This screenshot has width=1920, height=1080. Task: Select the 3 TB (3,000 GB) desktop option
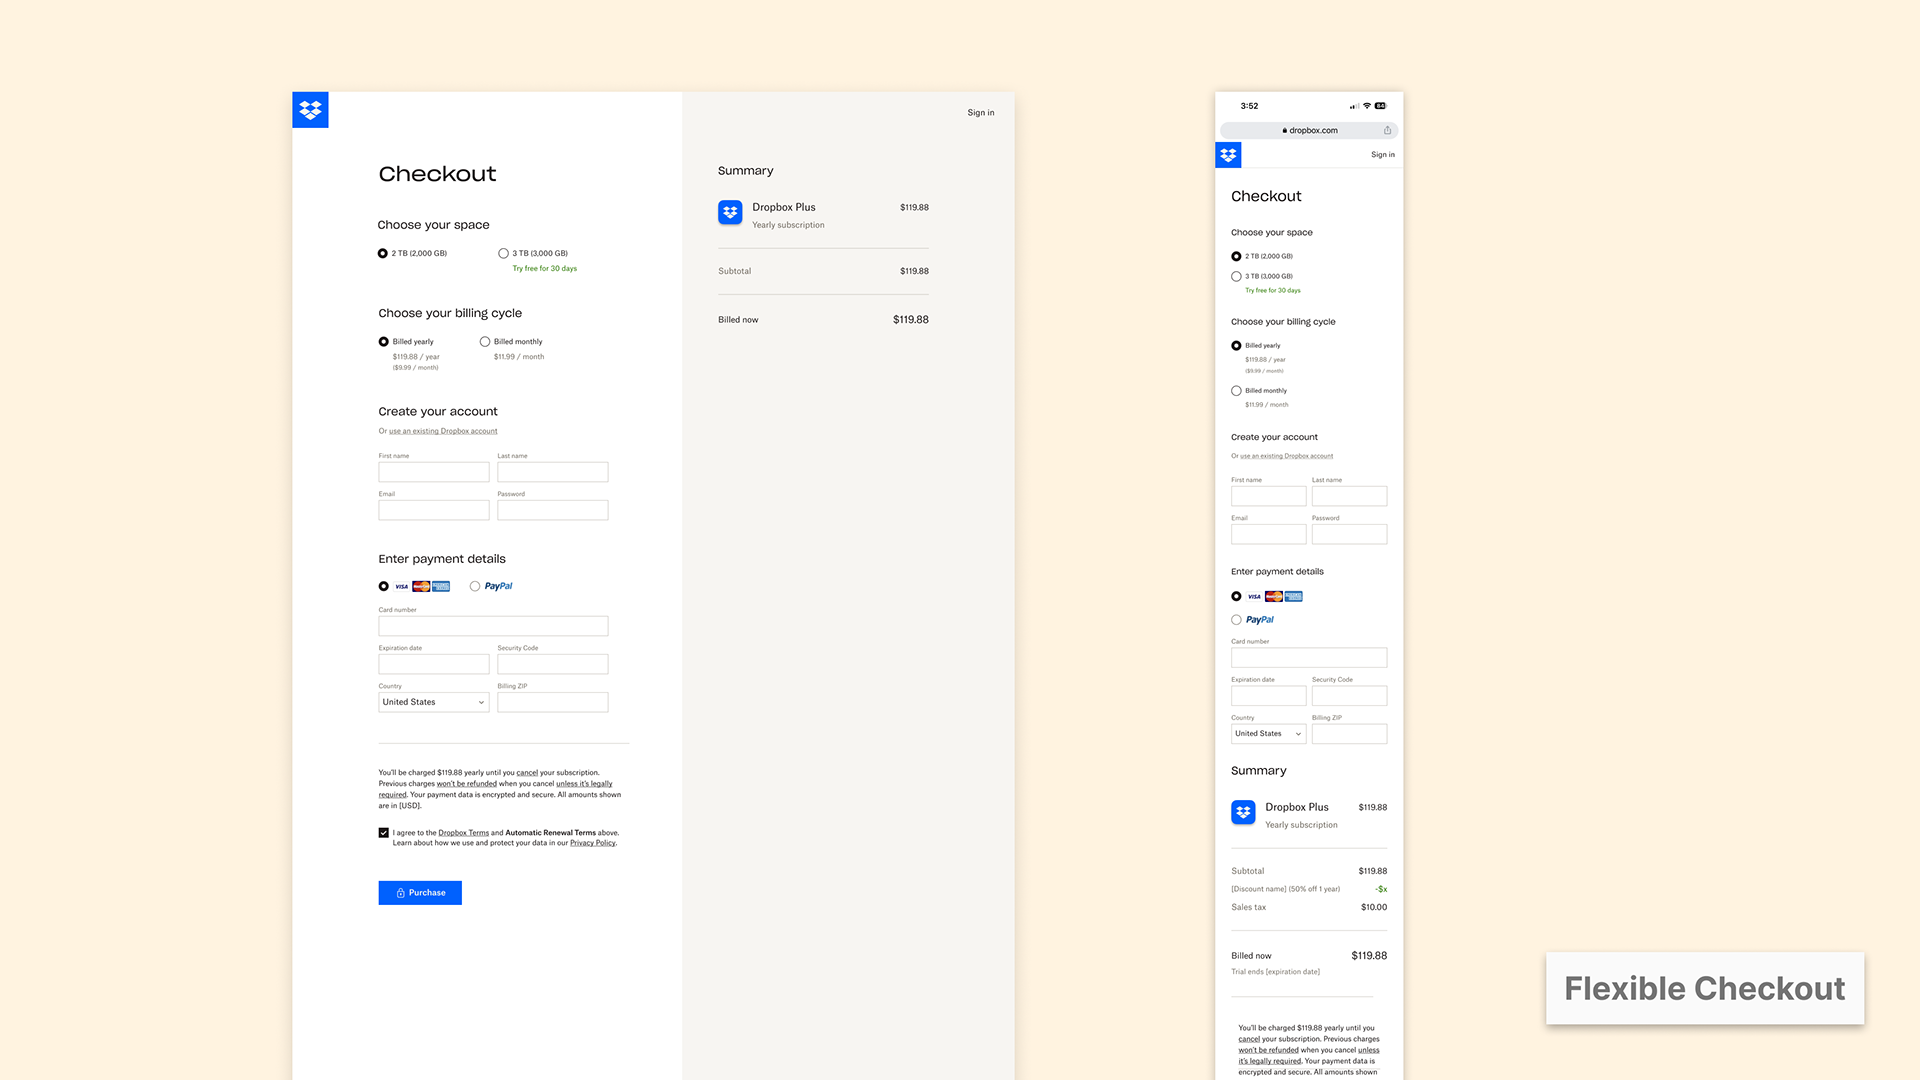pyautogui.click(x=504, y=253)
